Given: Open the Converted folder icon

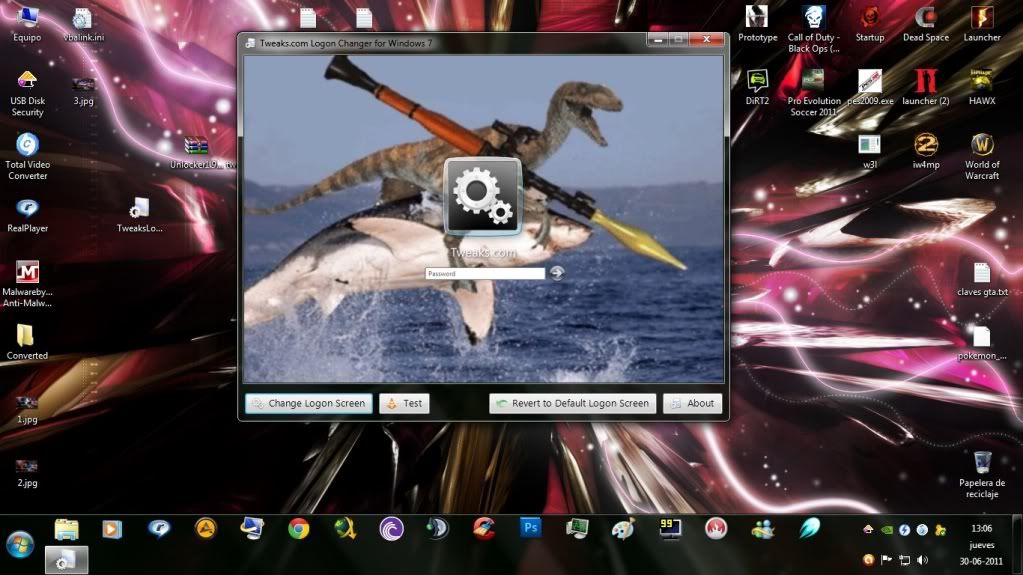Looking at the screenshot, I should [x=27, y=342].
